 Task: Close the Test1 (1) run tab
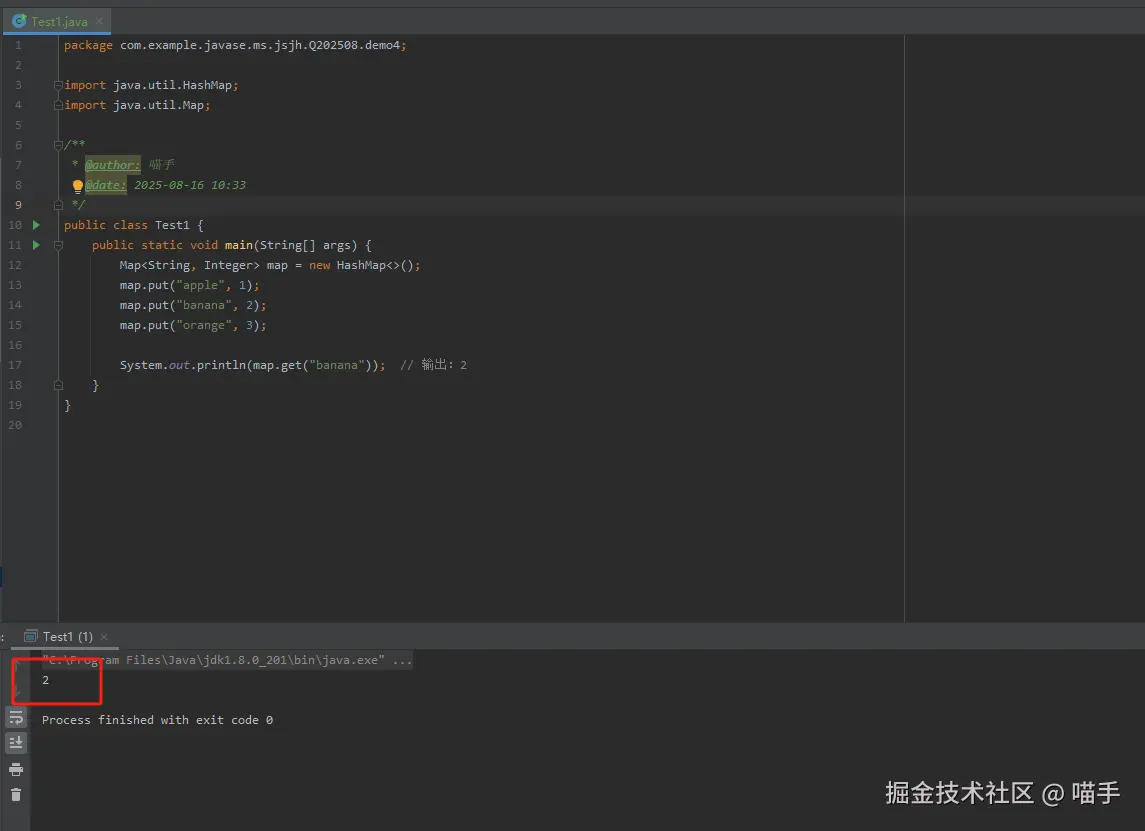pyautogui.click(x=104, y=637)
